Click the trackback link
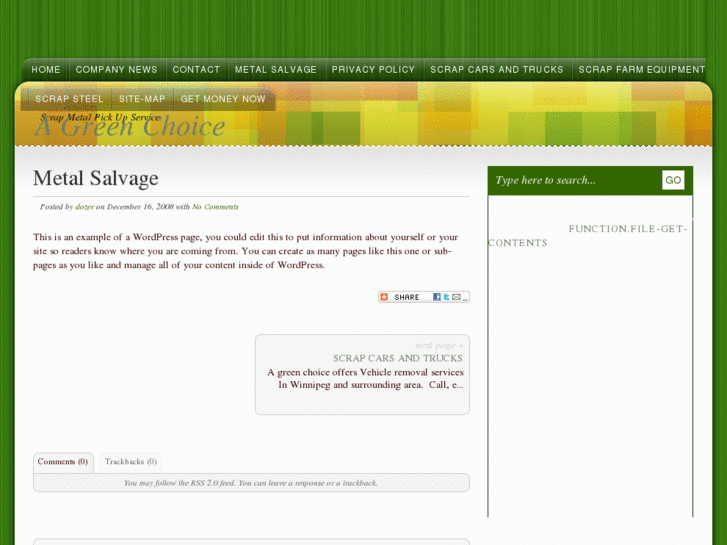The height and width of the screenshot is (545, 727). click(359, 483)
